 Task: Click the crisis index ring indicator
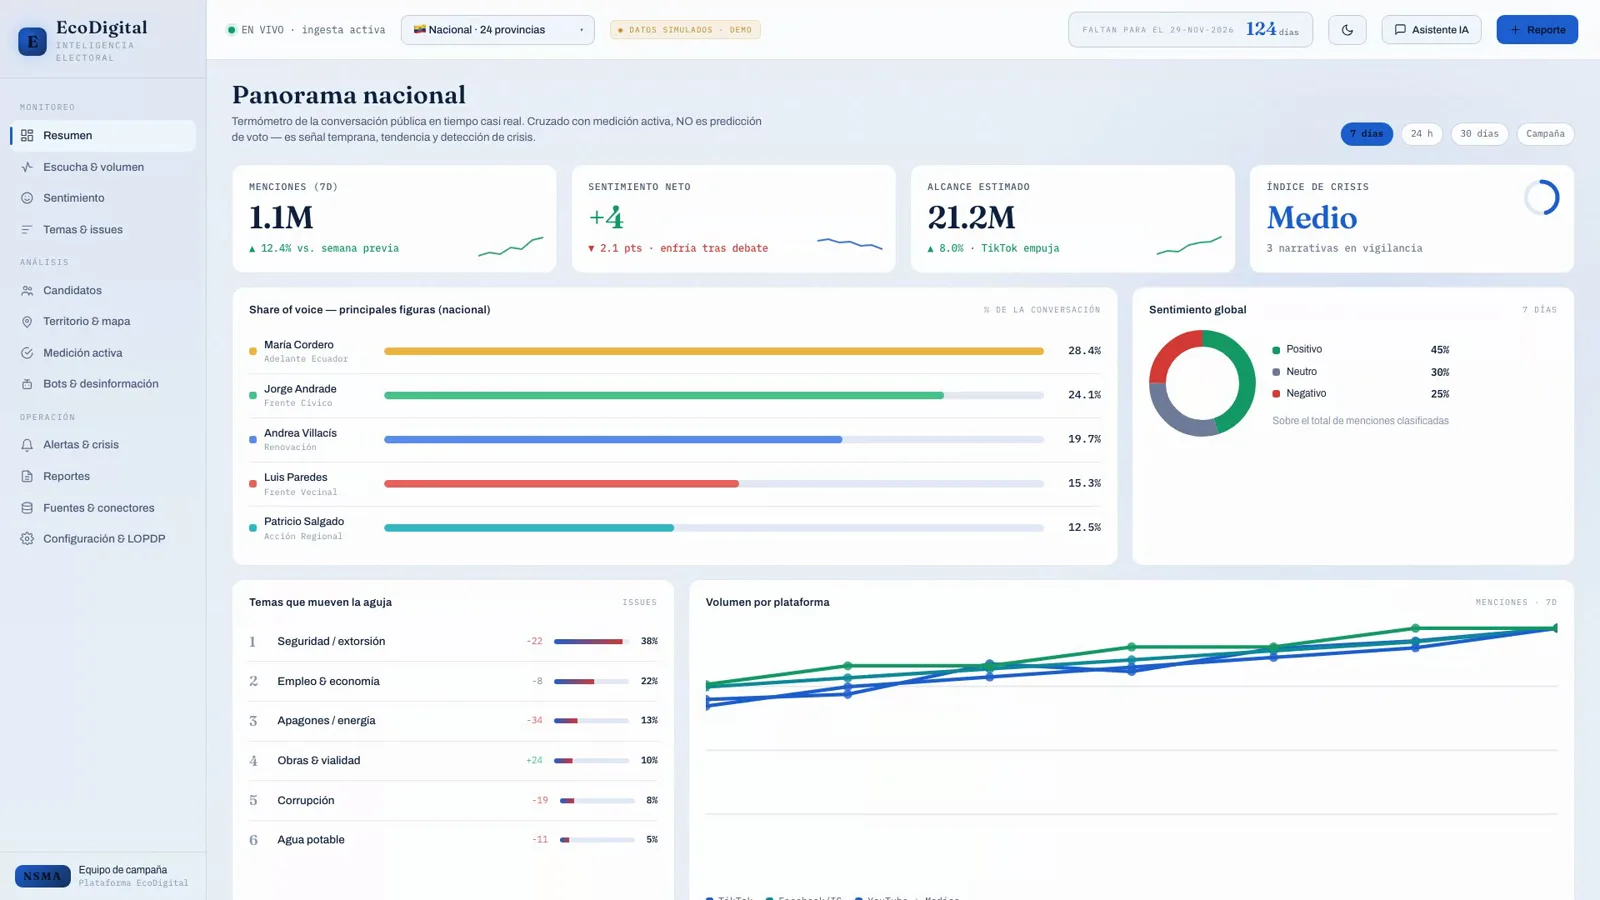pyautogui.click(x=1541, y=198)
